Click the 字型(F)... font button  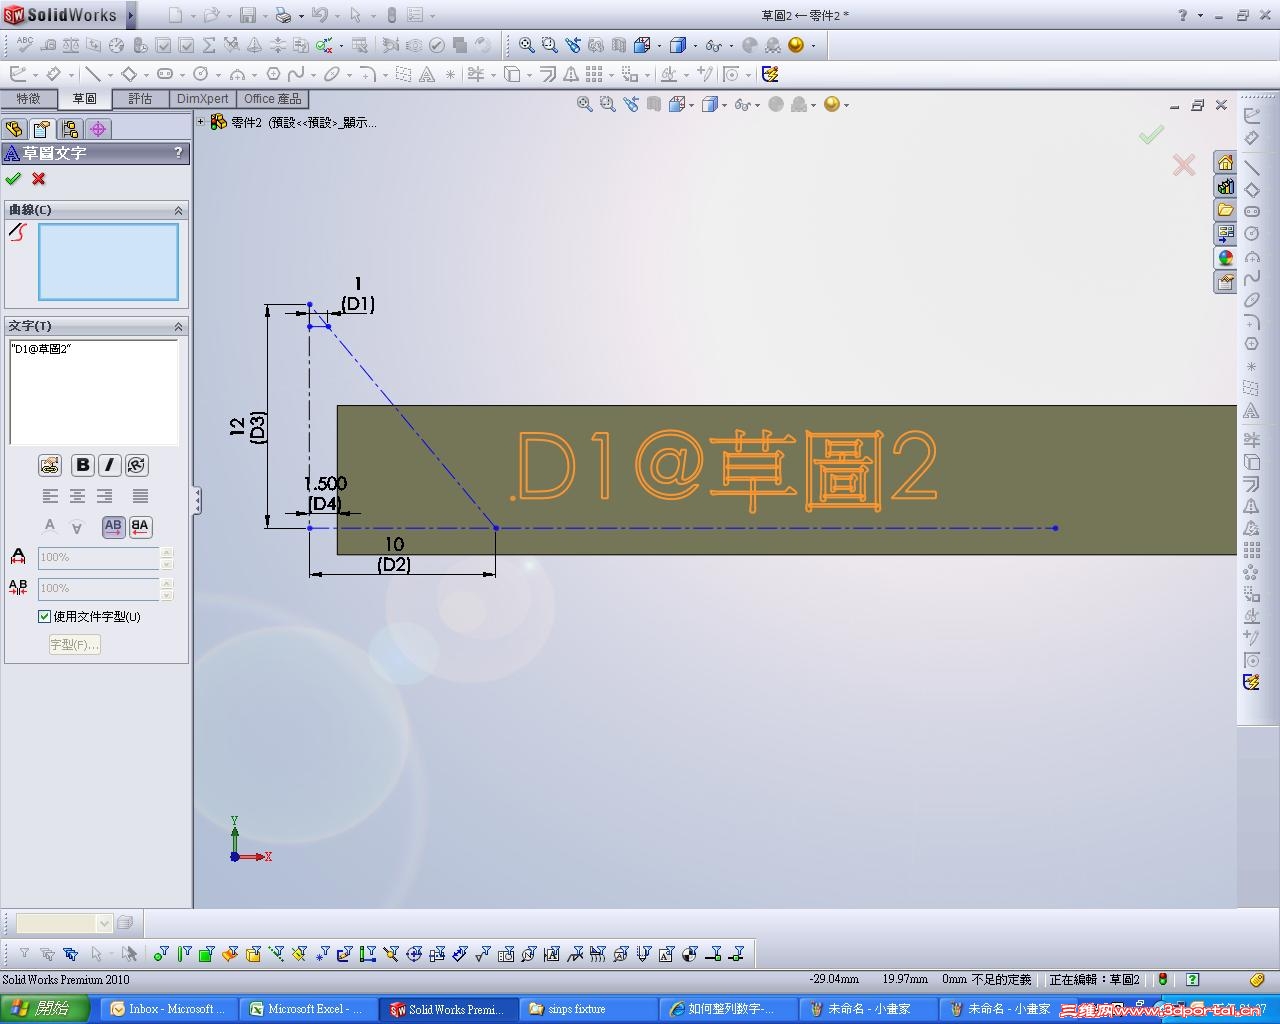click(75, 645)
